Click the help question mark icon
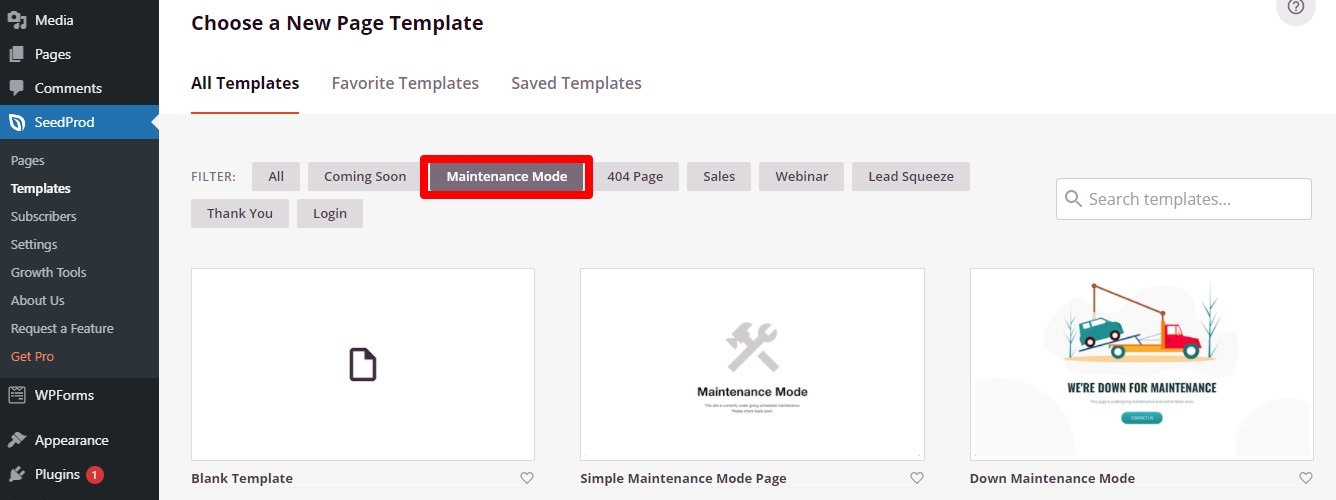The width and height of the screenshot is (1336, 500). point(1296,7)
